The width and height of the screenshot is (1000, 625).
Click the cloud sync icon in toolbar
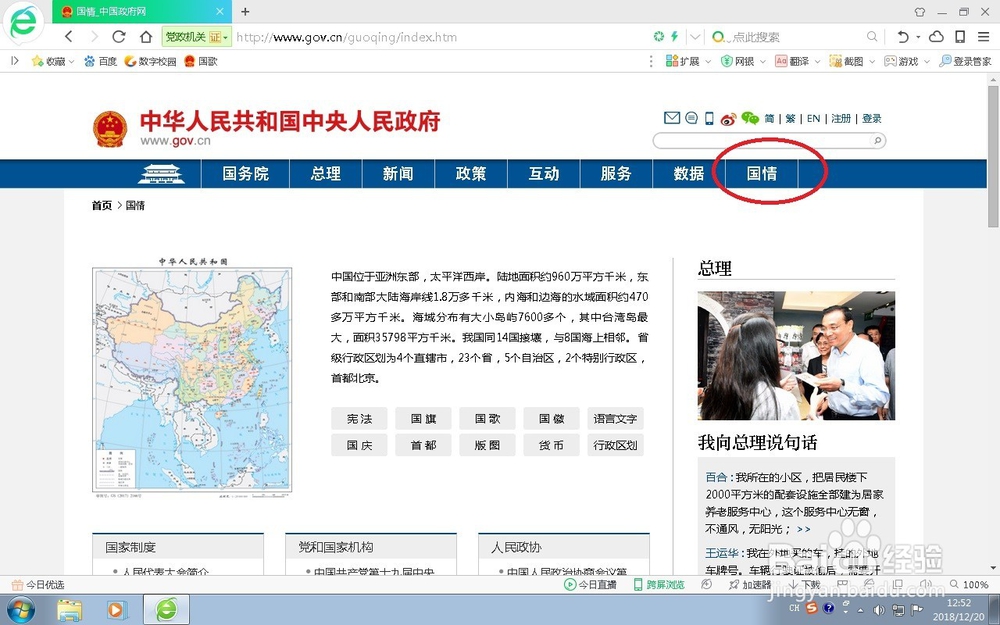[936, 36]
